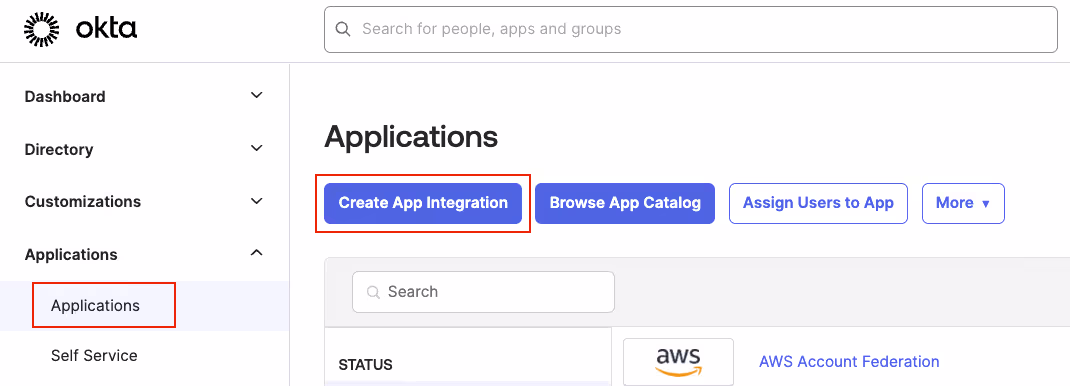Collapse the Applications section chevron
1070x386 pixels.
[x=257, y=253]
